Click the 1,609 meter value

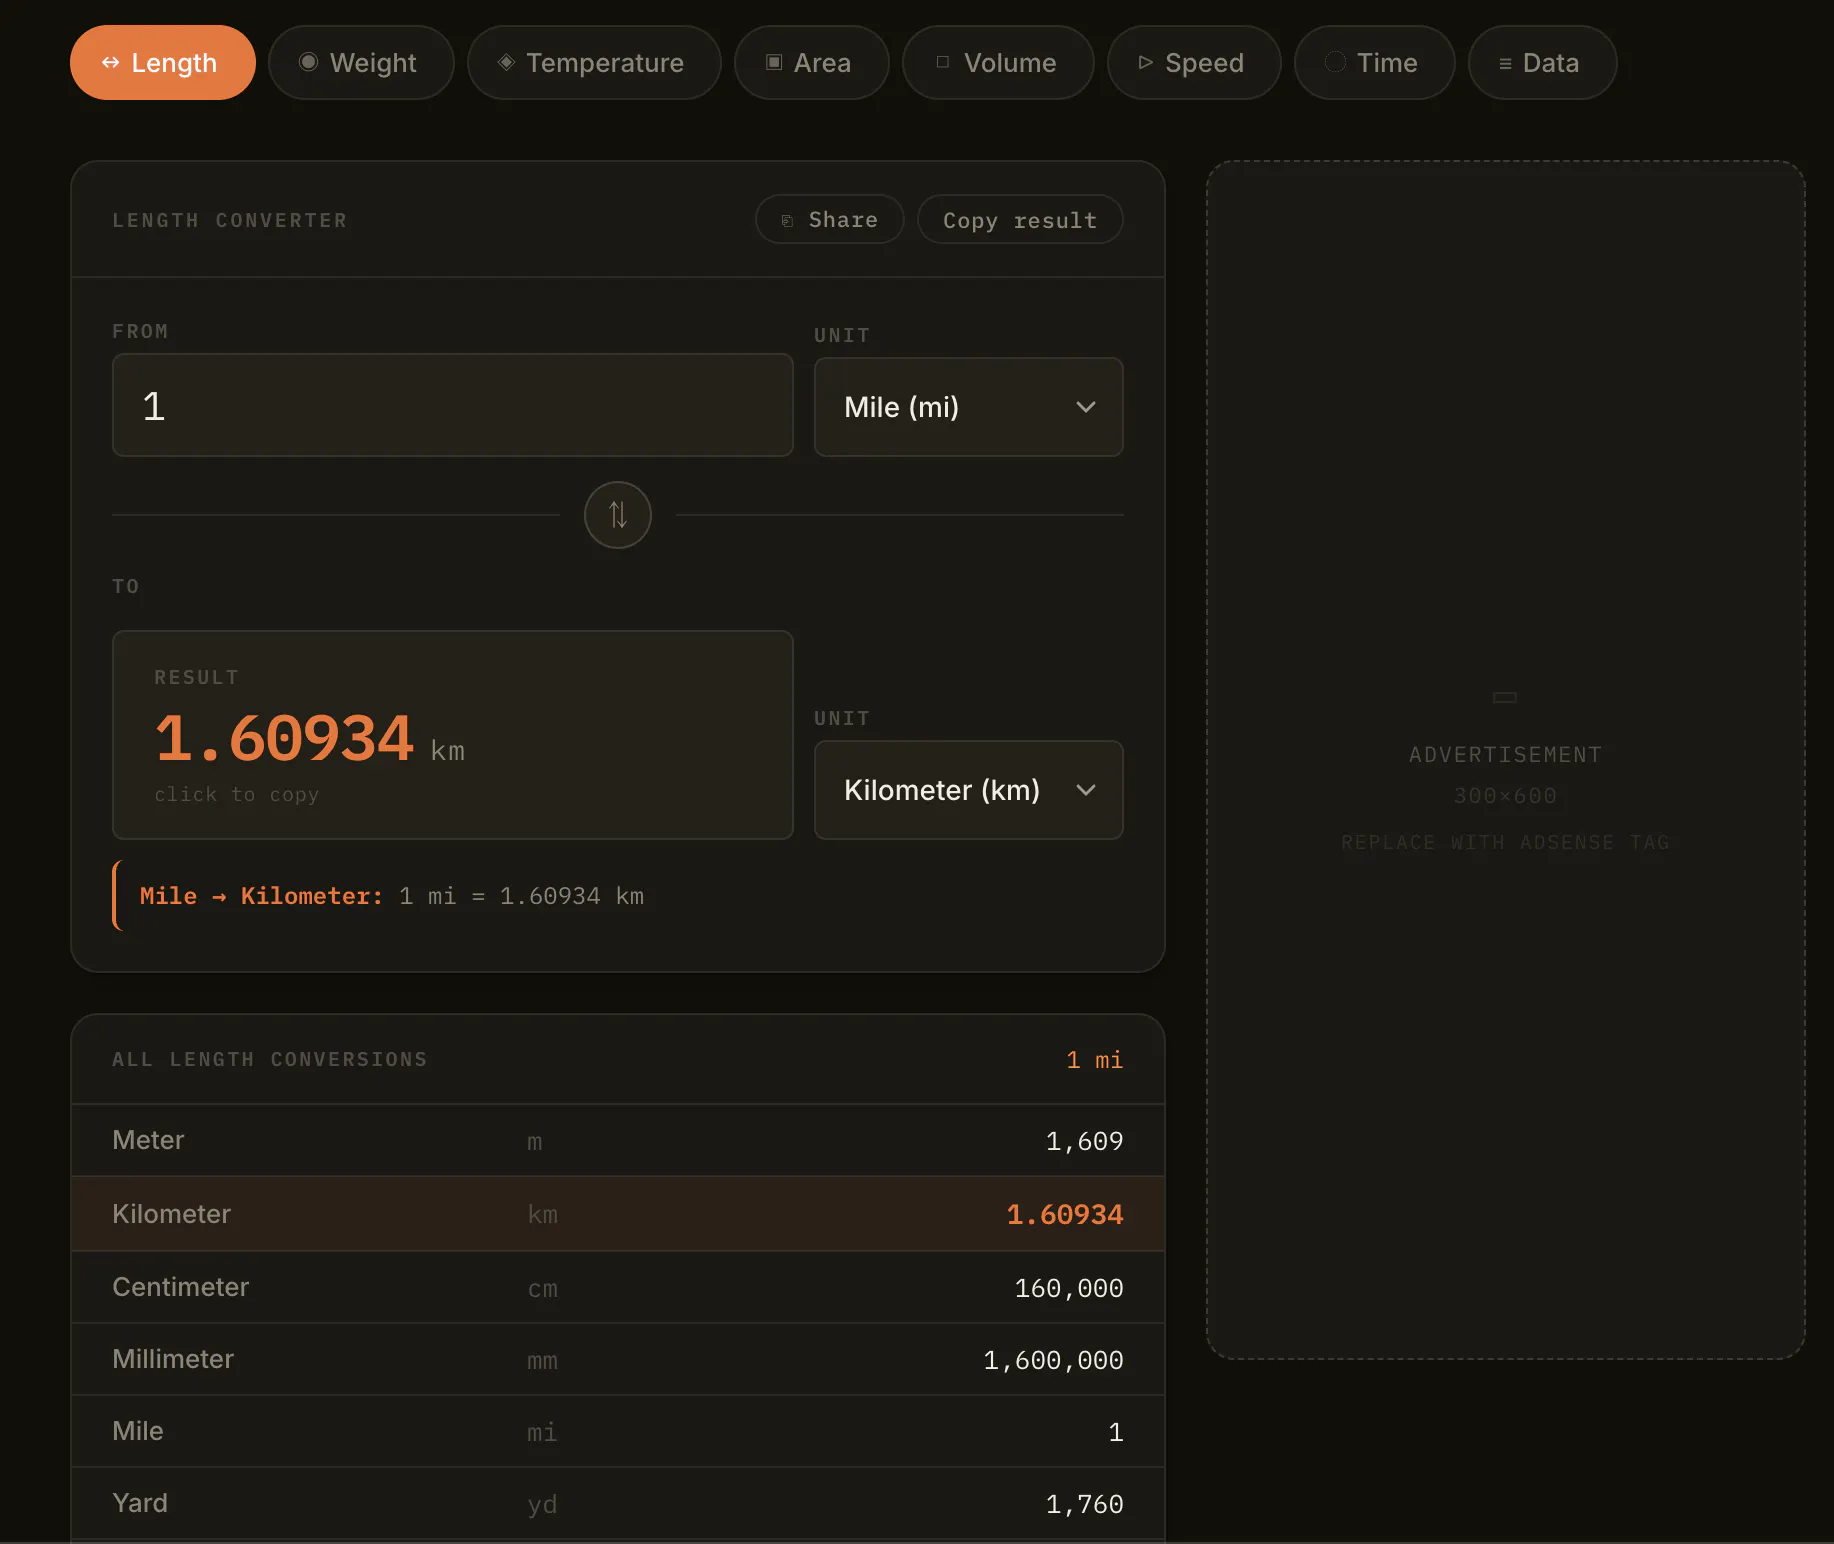pos(1084,1141)
